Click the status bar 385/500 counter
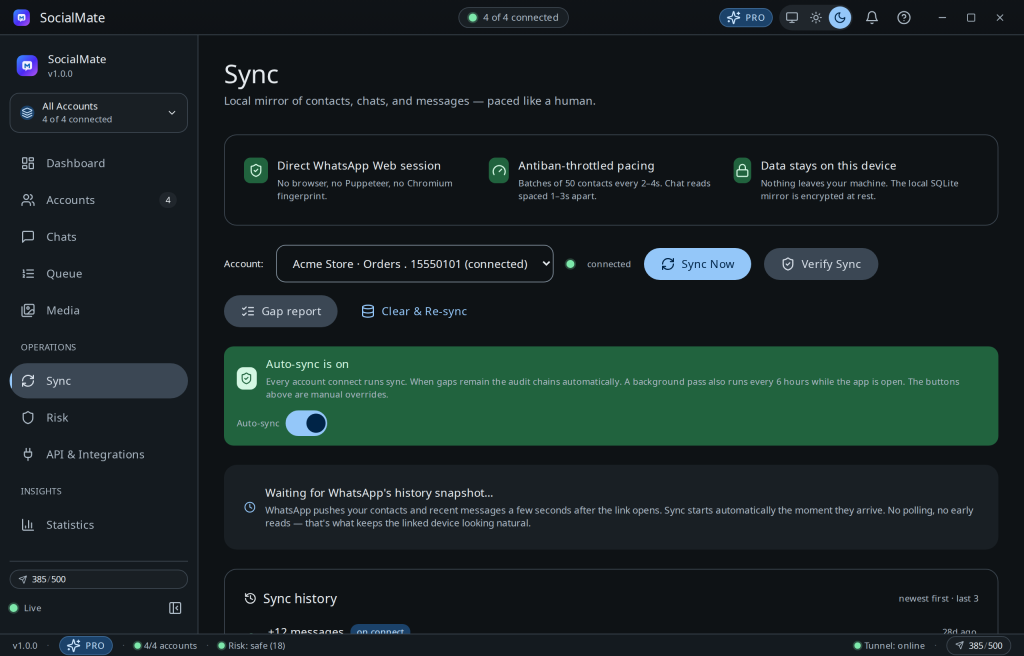The image size is (1024, 656). pyautogui.click(x=978, y=646)
